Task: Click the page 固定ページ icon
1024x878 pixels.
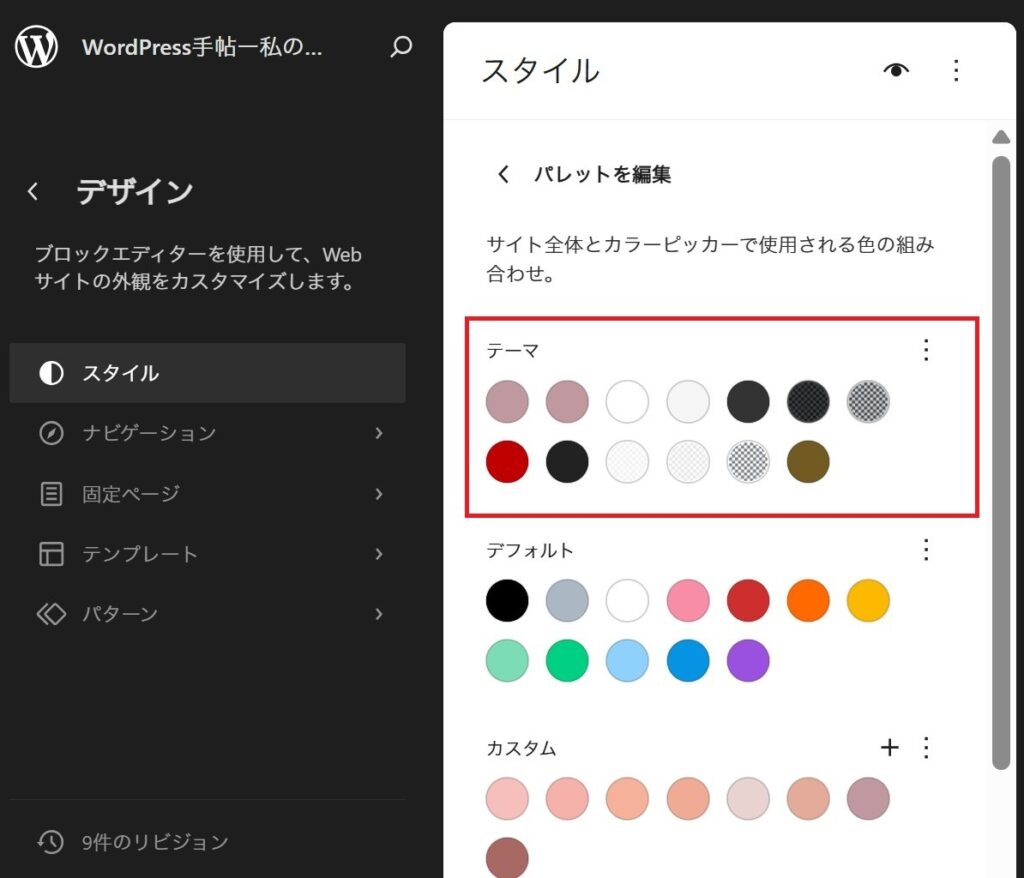Action: click(x=51, y=494)
